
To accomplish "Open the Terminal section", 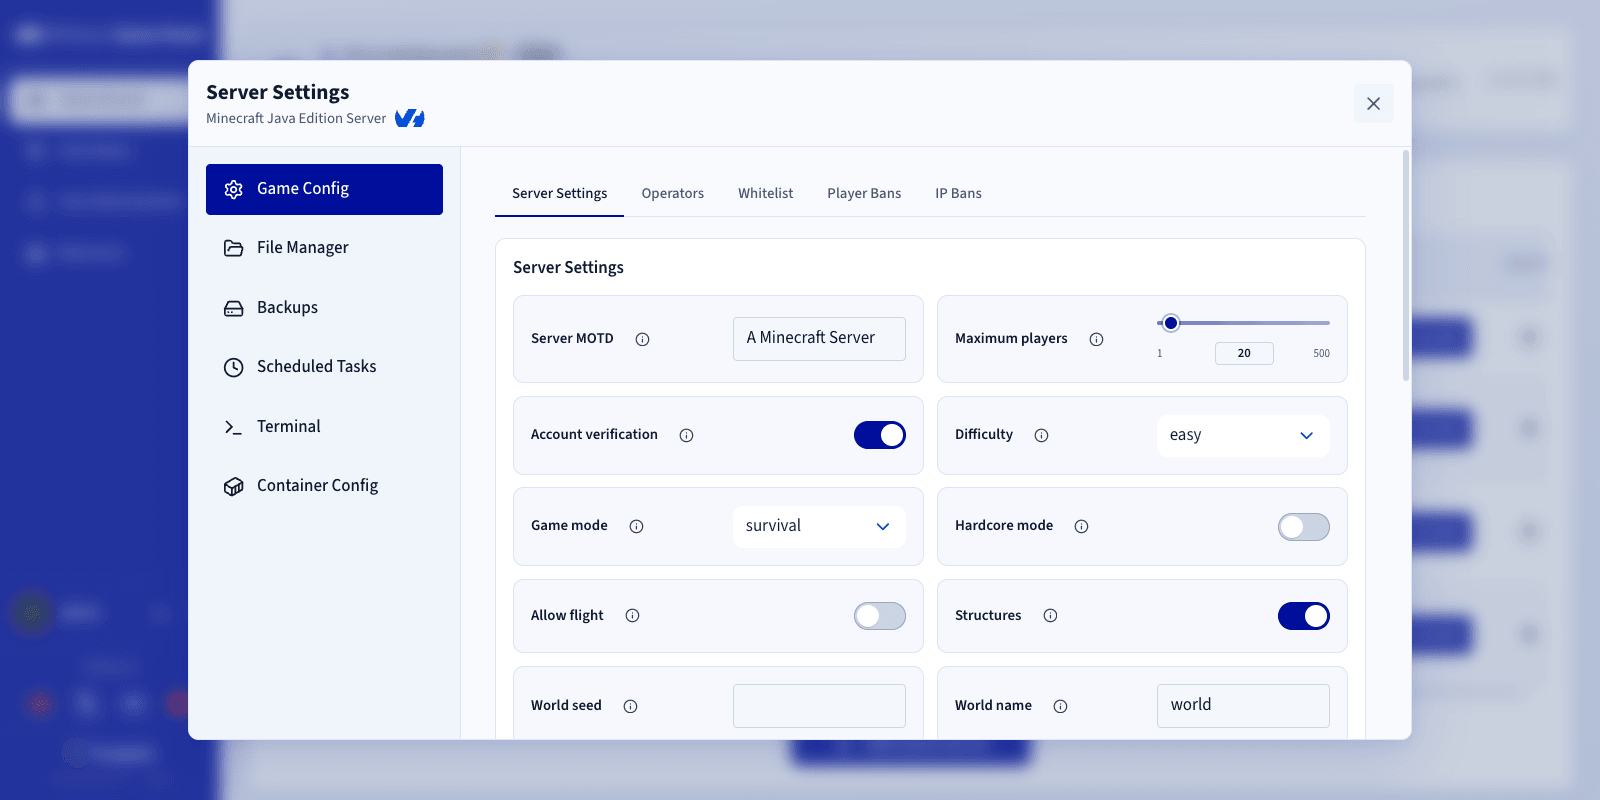I will pos(324,427).
